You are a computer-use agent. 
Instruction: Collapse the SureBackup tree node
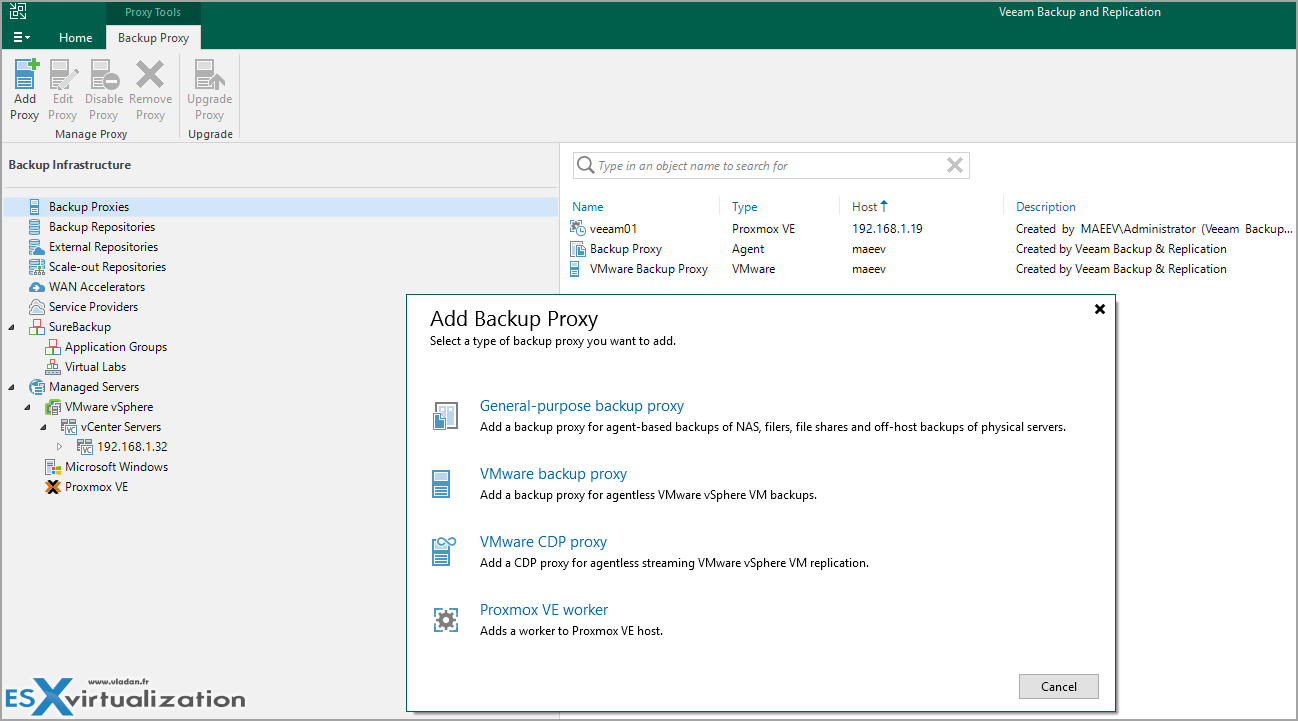click(12, 327)
